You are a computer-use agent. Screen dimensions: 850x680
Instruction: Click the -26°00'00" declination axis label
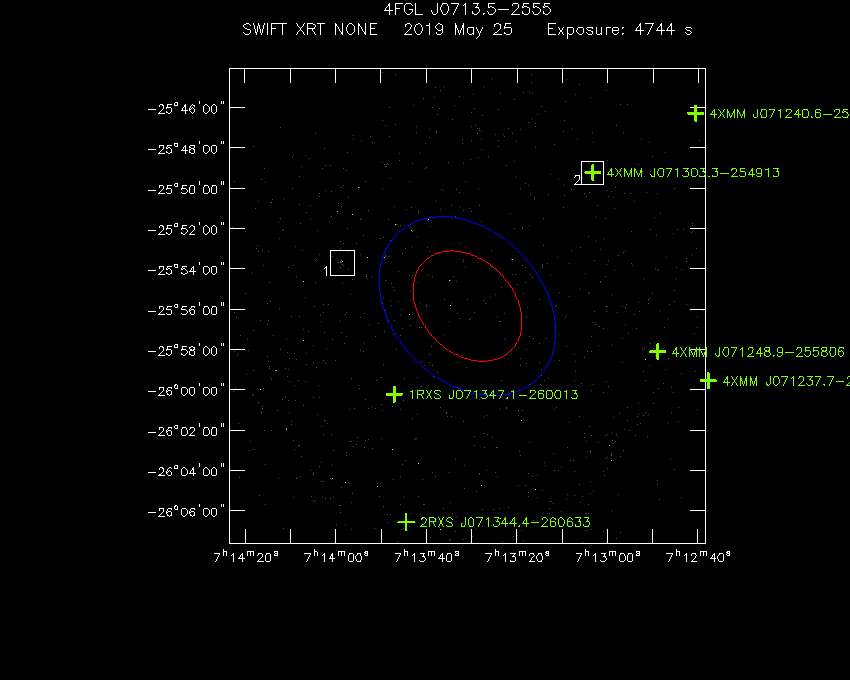point(186,391)
